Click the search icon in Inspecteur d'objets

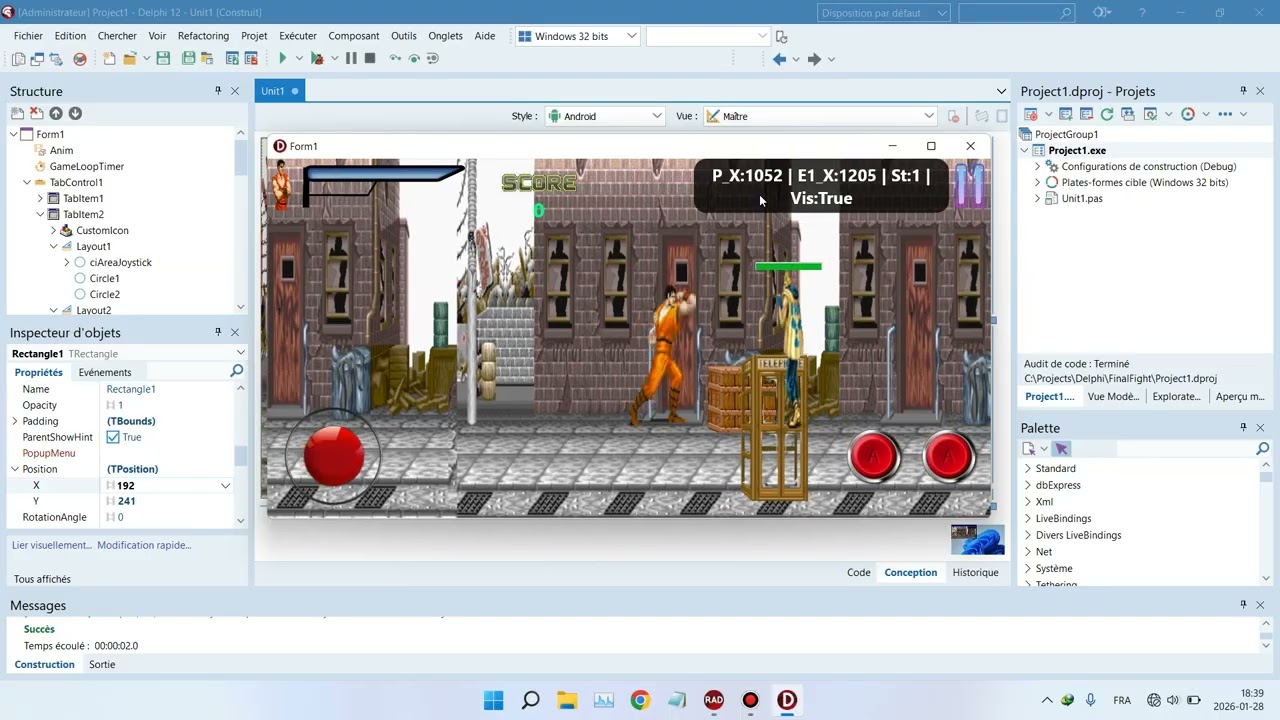237,371
